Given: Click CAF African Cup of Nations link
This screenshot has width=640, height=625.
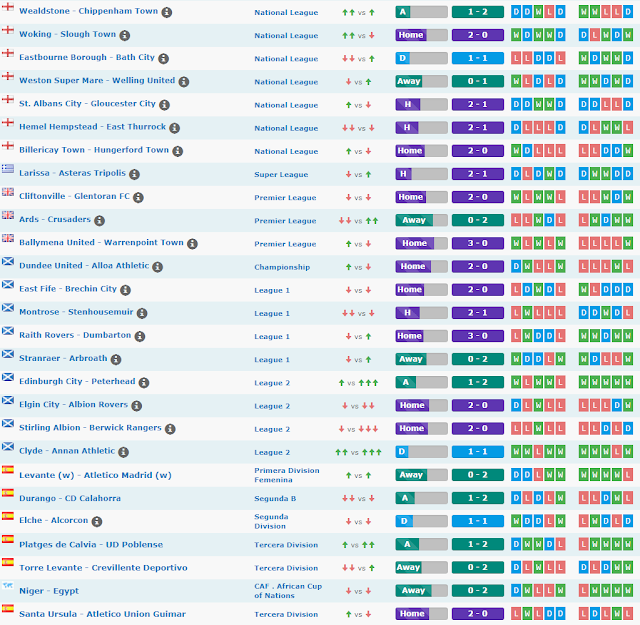Looking at the screenshot, I should pyautogui.click(x=288, y=591).
